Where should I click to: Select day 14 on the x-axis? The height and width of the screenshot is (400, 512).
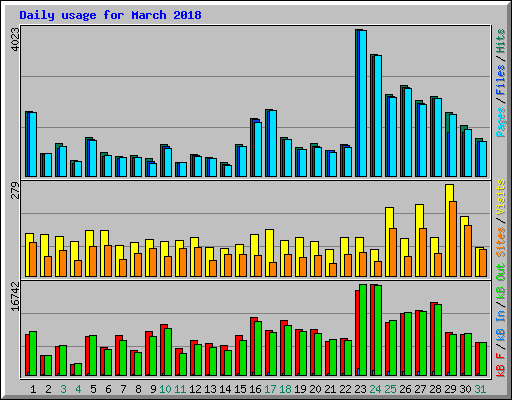click(x=225, y=389)
